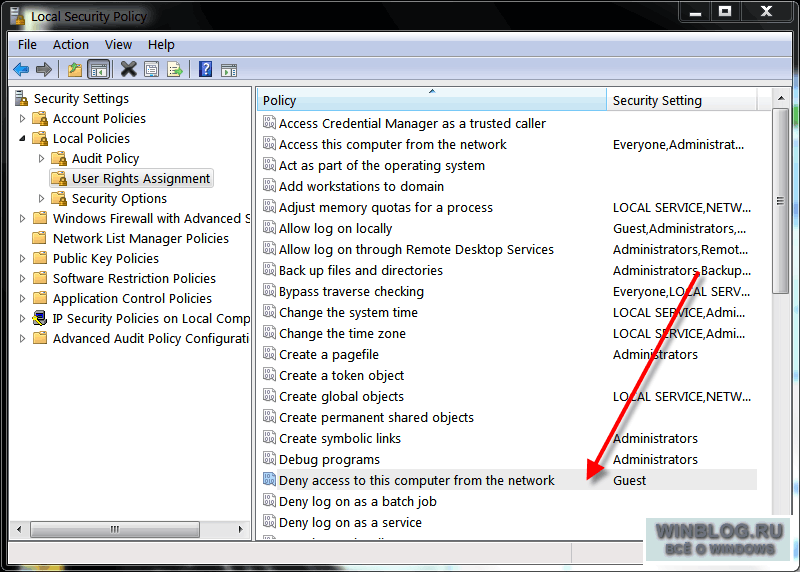The image size is (800, 572).
Task: Click the Local Policies folder icon
Action: point(40,138)
